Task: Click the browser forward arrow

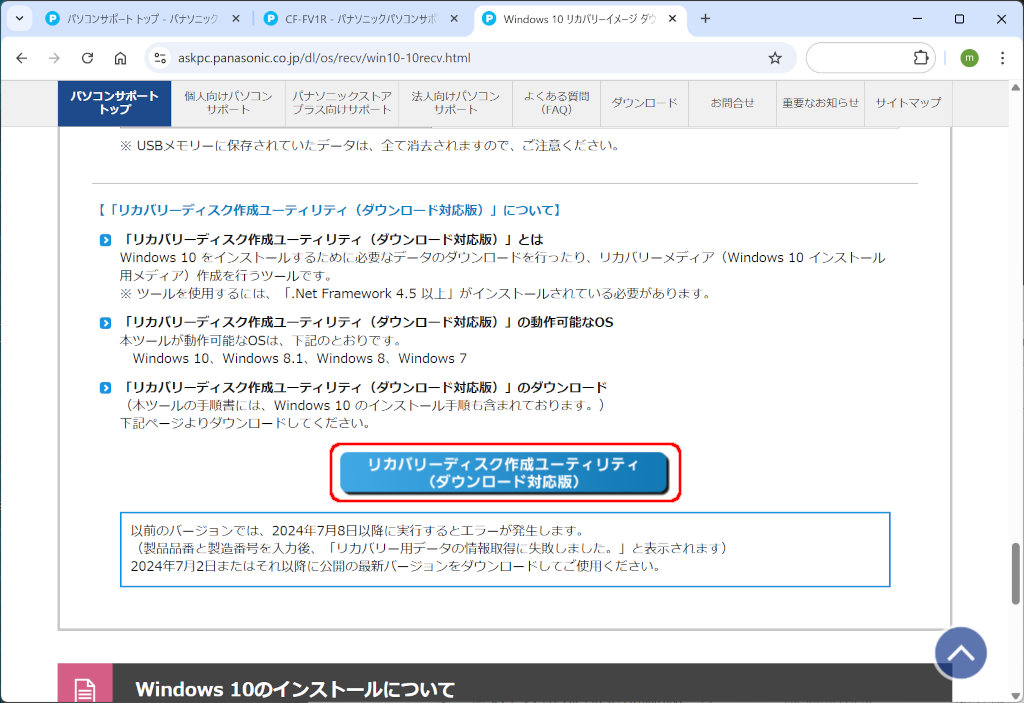Action: click(x=54, y=58)
